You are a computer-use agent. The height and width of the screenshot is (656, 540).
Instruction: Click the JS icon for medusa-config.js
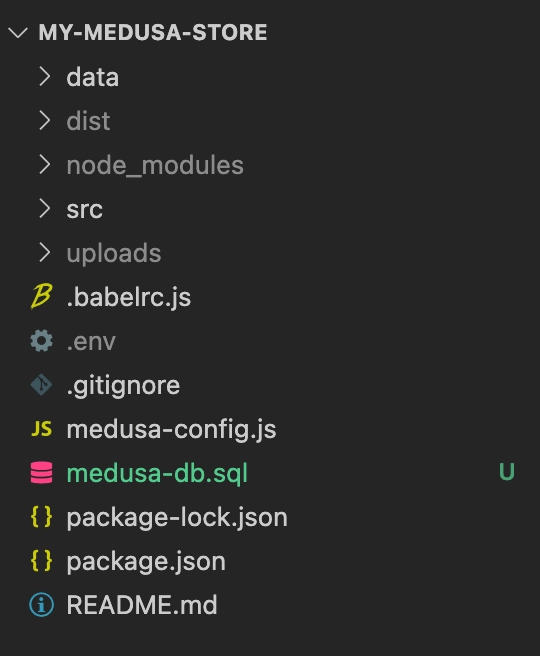tap(41, 429)
